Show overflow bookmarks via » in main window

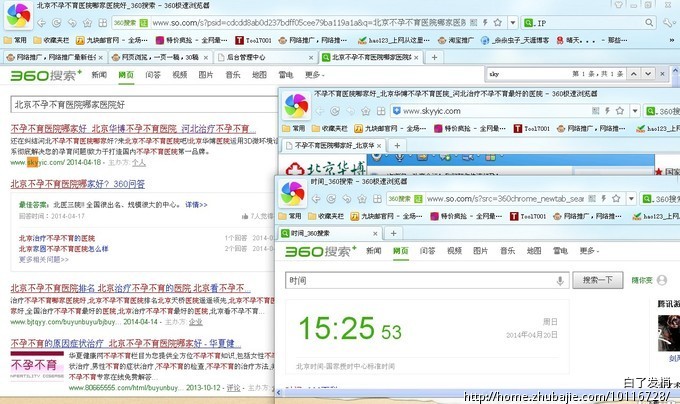(672, 40)
